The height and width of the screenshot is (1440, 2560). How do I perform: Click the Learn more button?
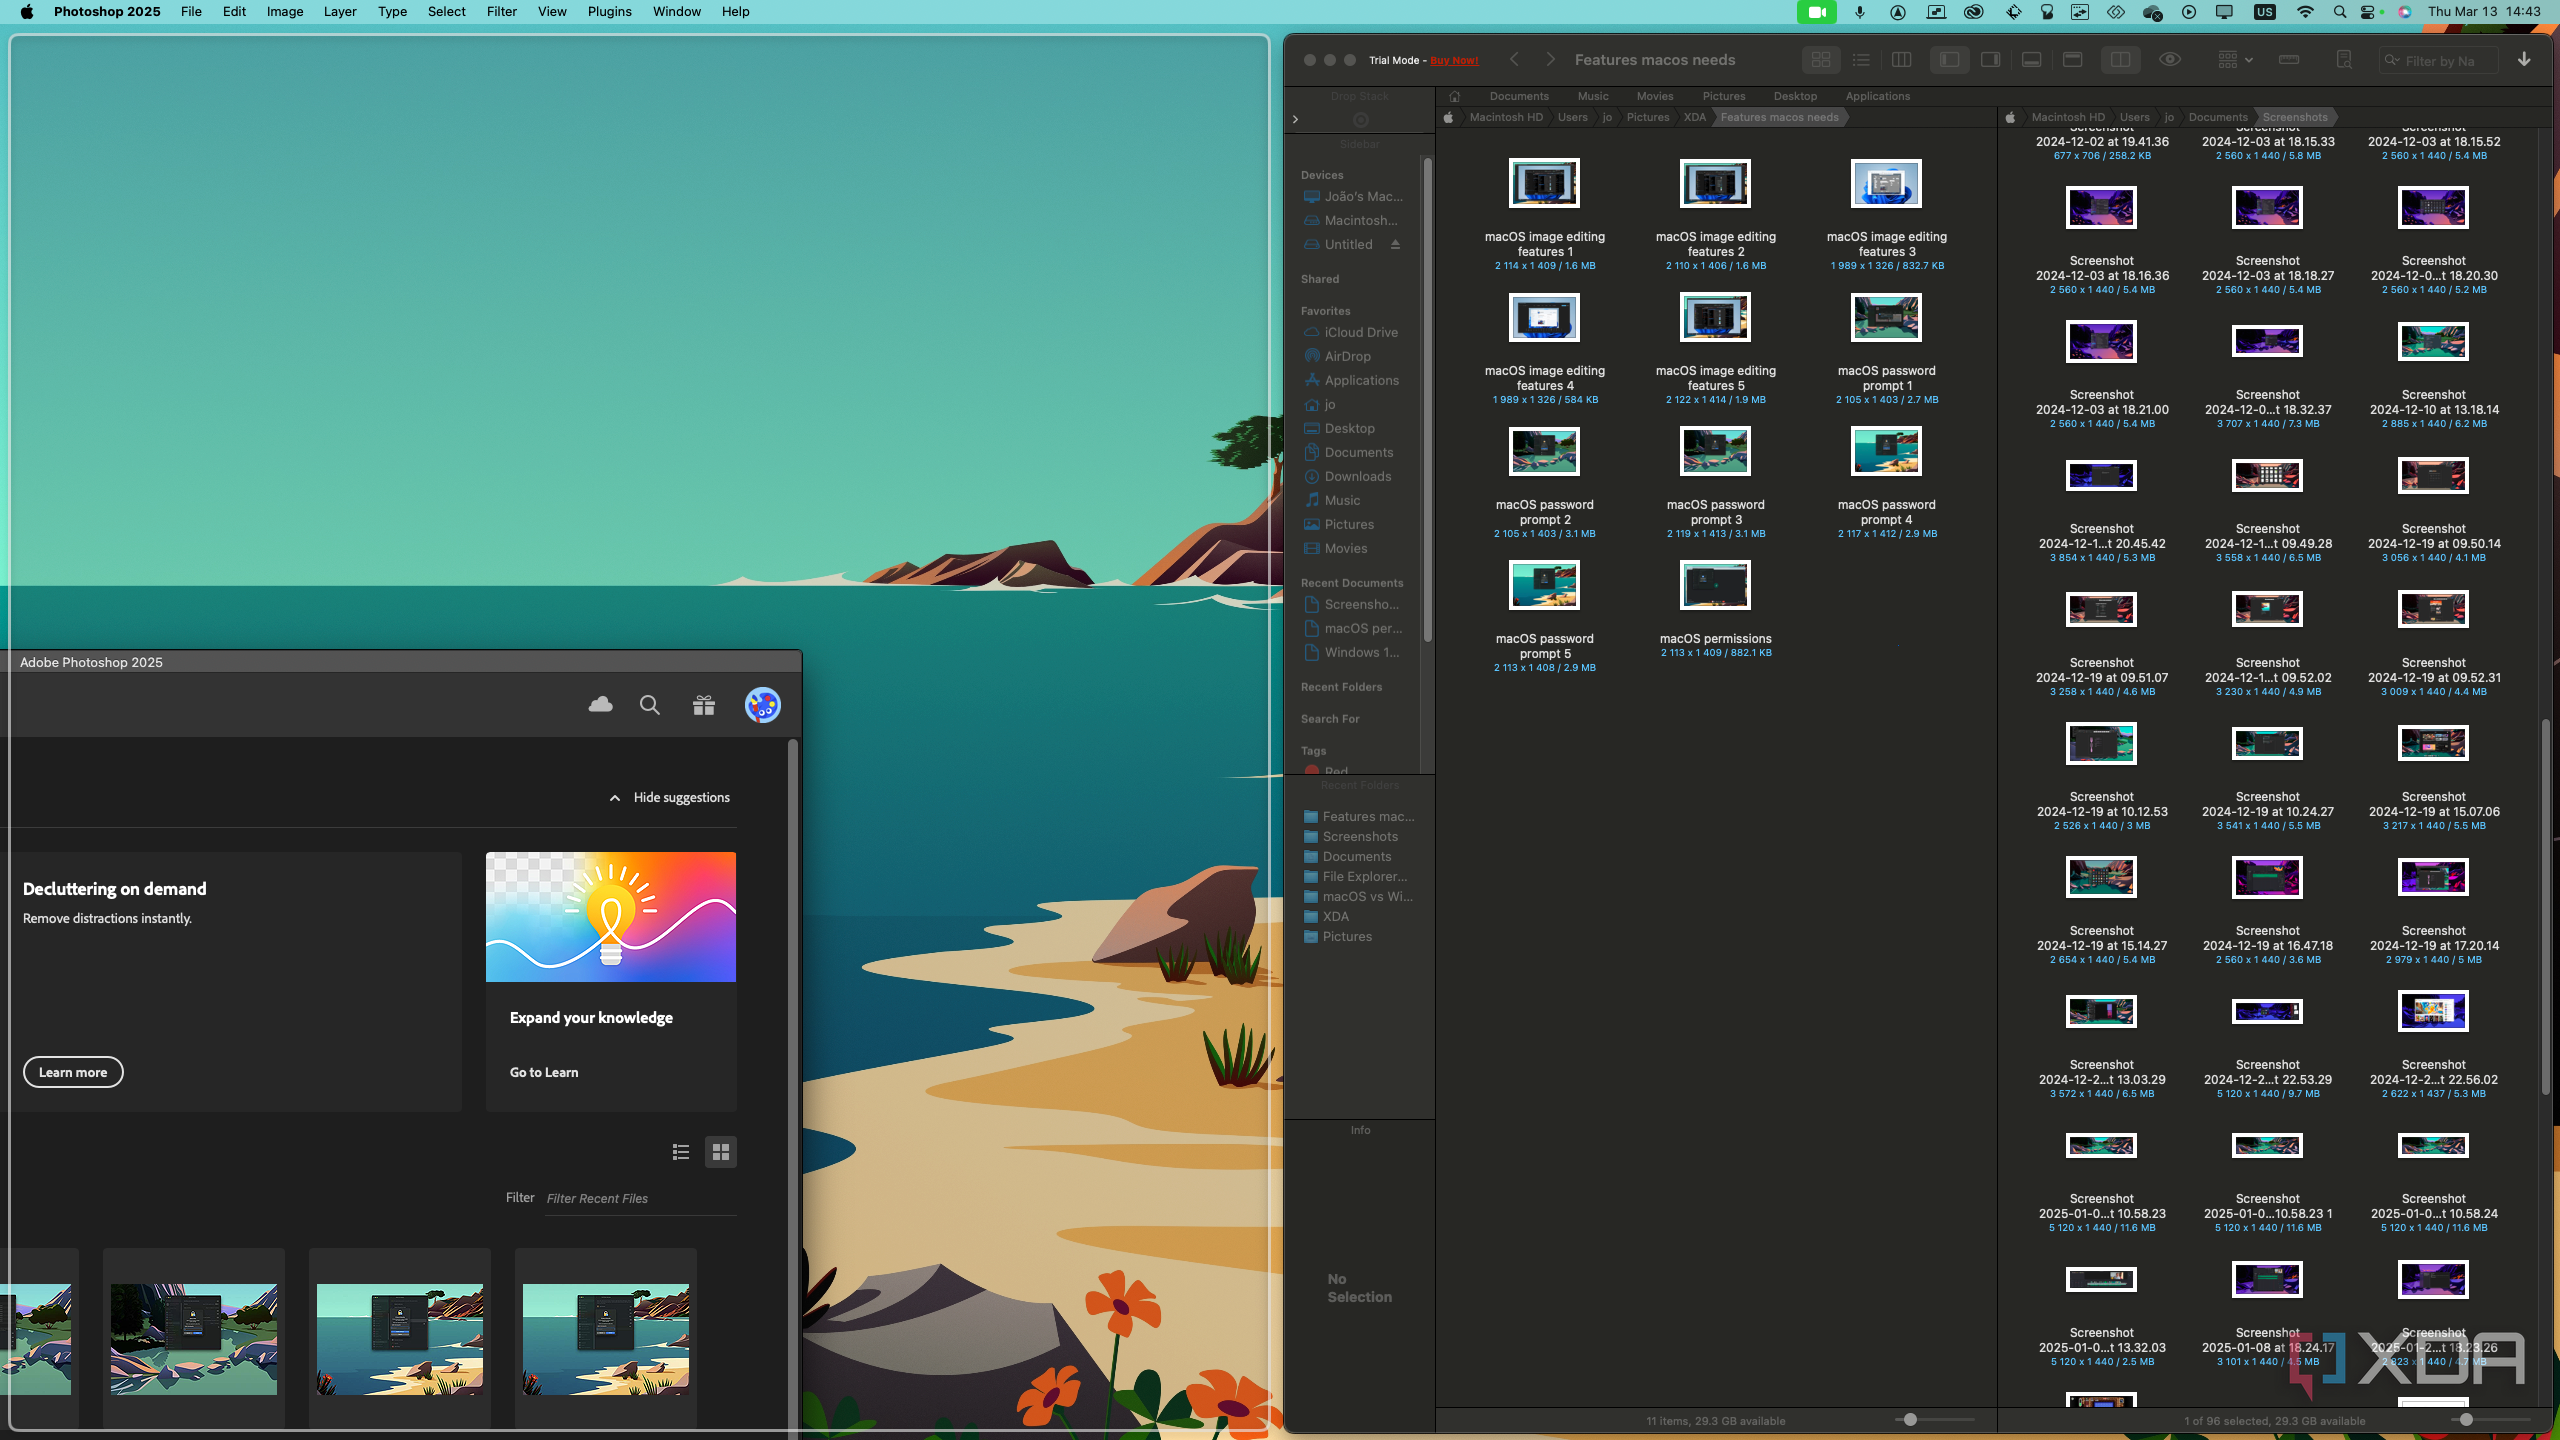73,1072
